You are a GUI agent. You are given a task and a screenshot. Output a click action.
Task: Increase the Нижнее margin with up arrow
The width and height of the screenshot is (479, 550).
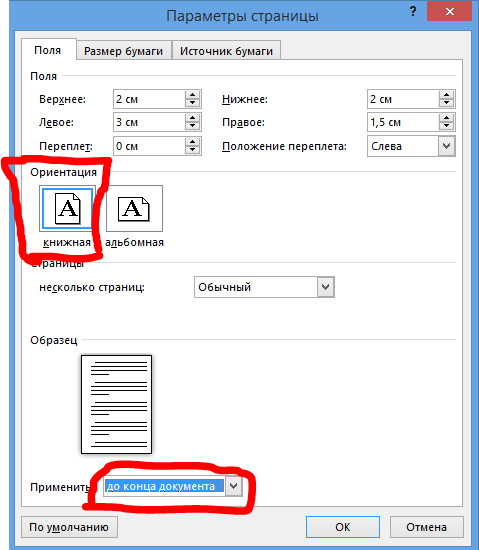point(446,95)
